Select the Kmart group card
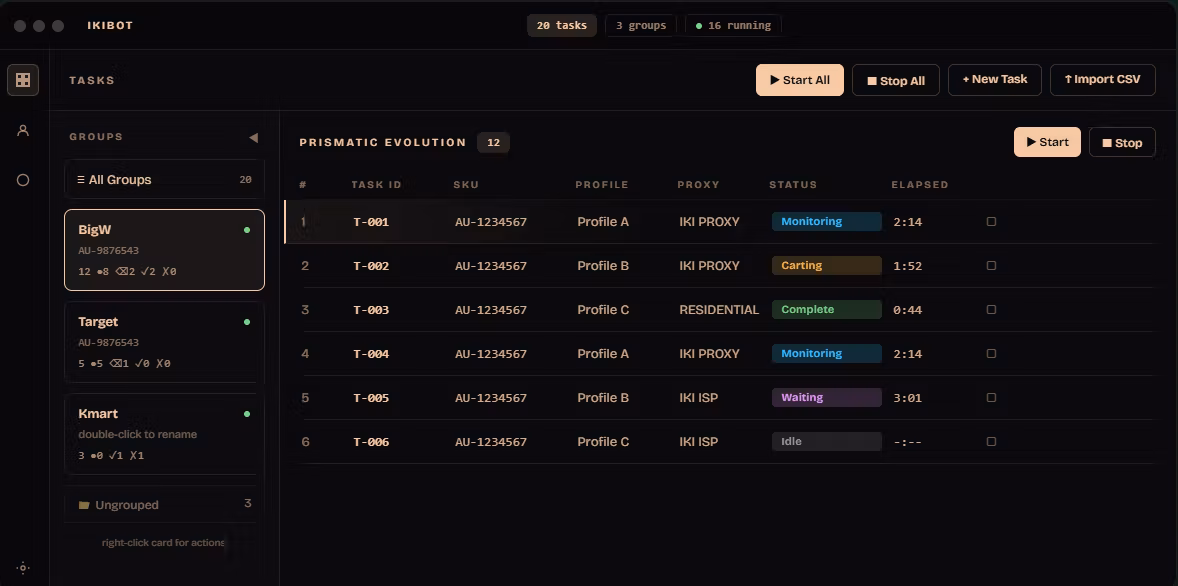This screenshot has width=1178, height=586. (x=165, y=434)
